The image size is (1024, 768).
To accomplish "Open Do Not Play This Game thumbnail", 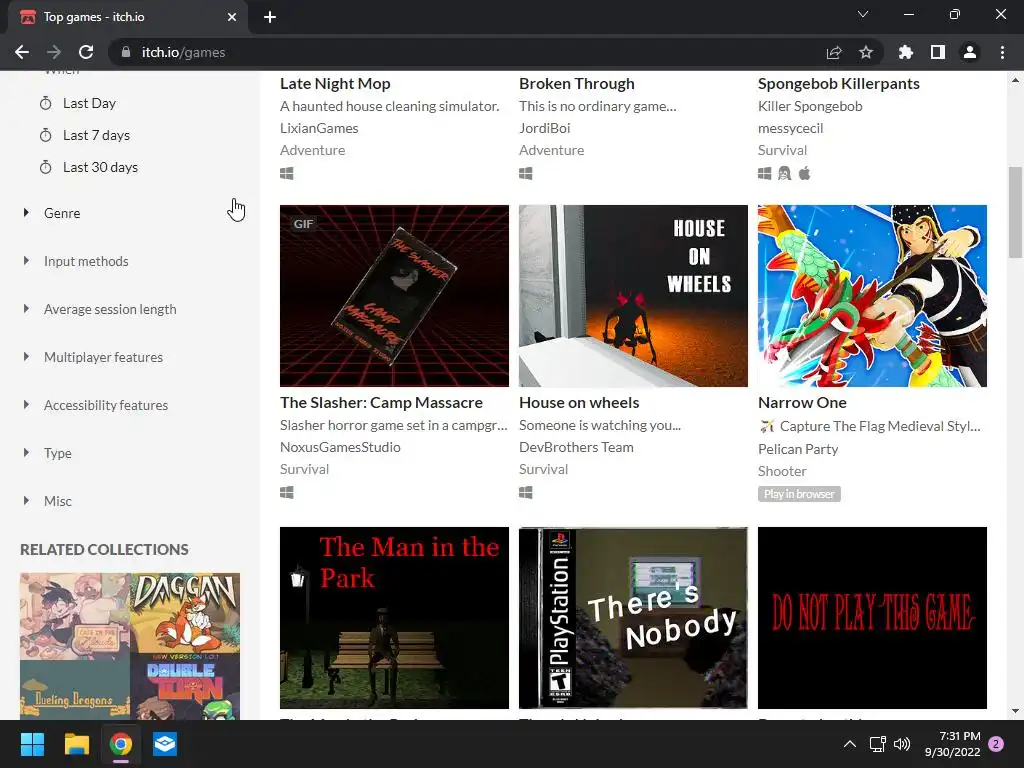I will click(x=872, y=618).
